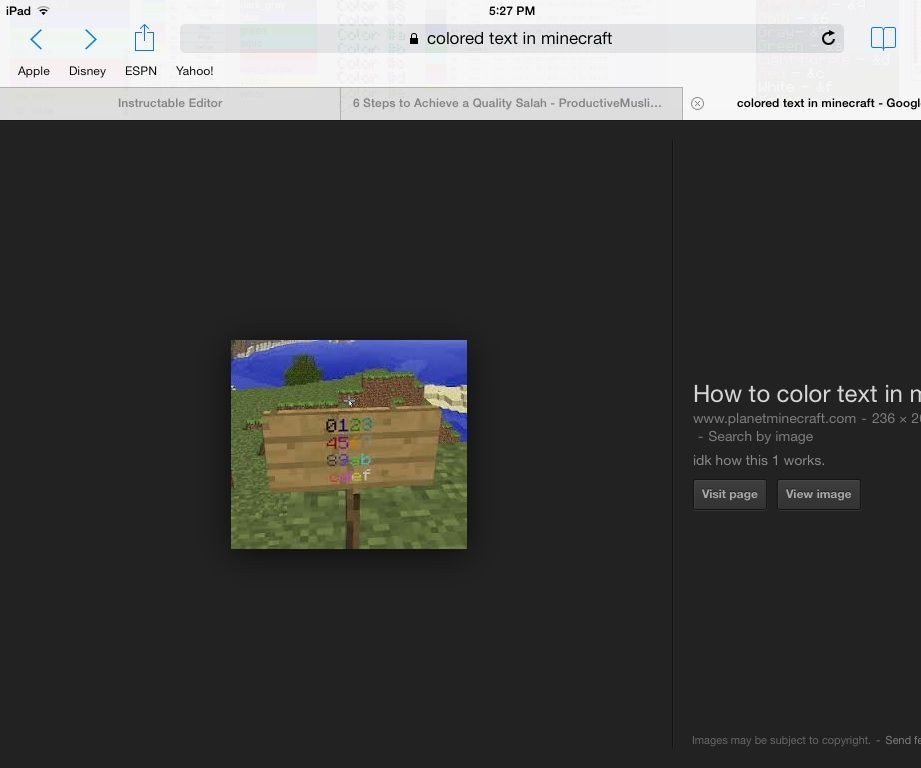Open the Minecraft sign image preview

click(x=349, y=444)
